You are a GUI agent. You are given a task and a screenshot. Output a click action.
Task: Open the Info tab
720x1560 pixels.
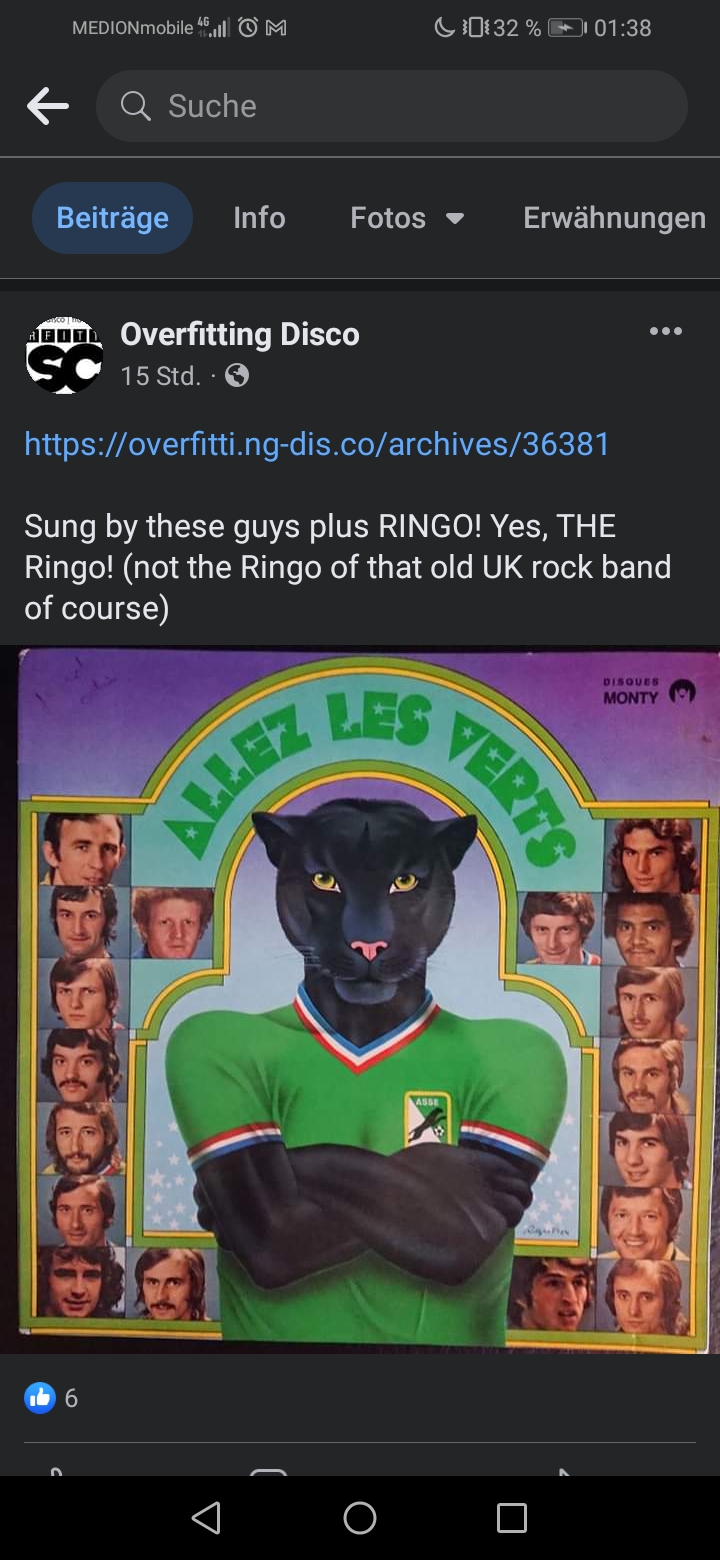[x=259, y=218]
